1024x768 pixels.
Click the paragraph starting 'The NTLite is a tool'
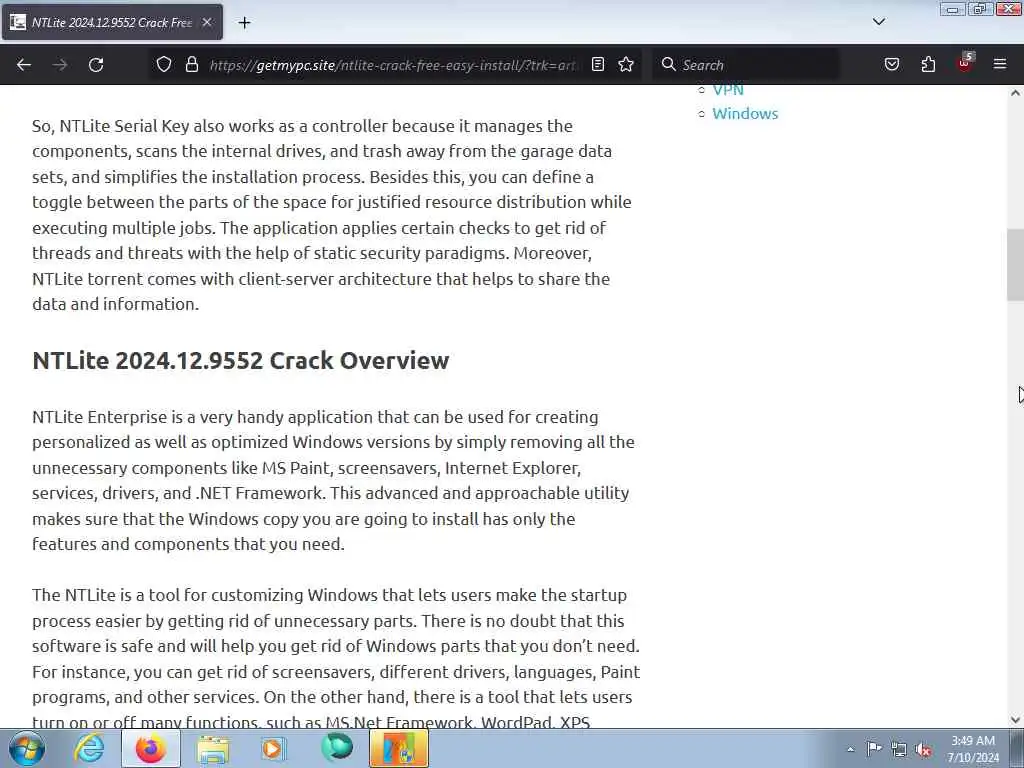coord(336,657)
